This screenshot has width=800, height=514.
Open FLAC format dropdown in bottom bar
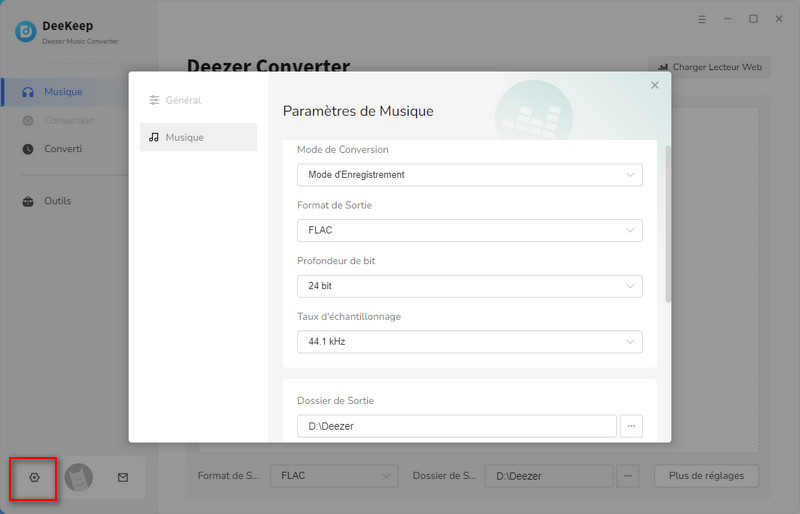pyautogui.click(x=334, y=476)
